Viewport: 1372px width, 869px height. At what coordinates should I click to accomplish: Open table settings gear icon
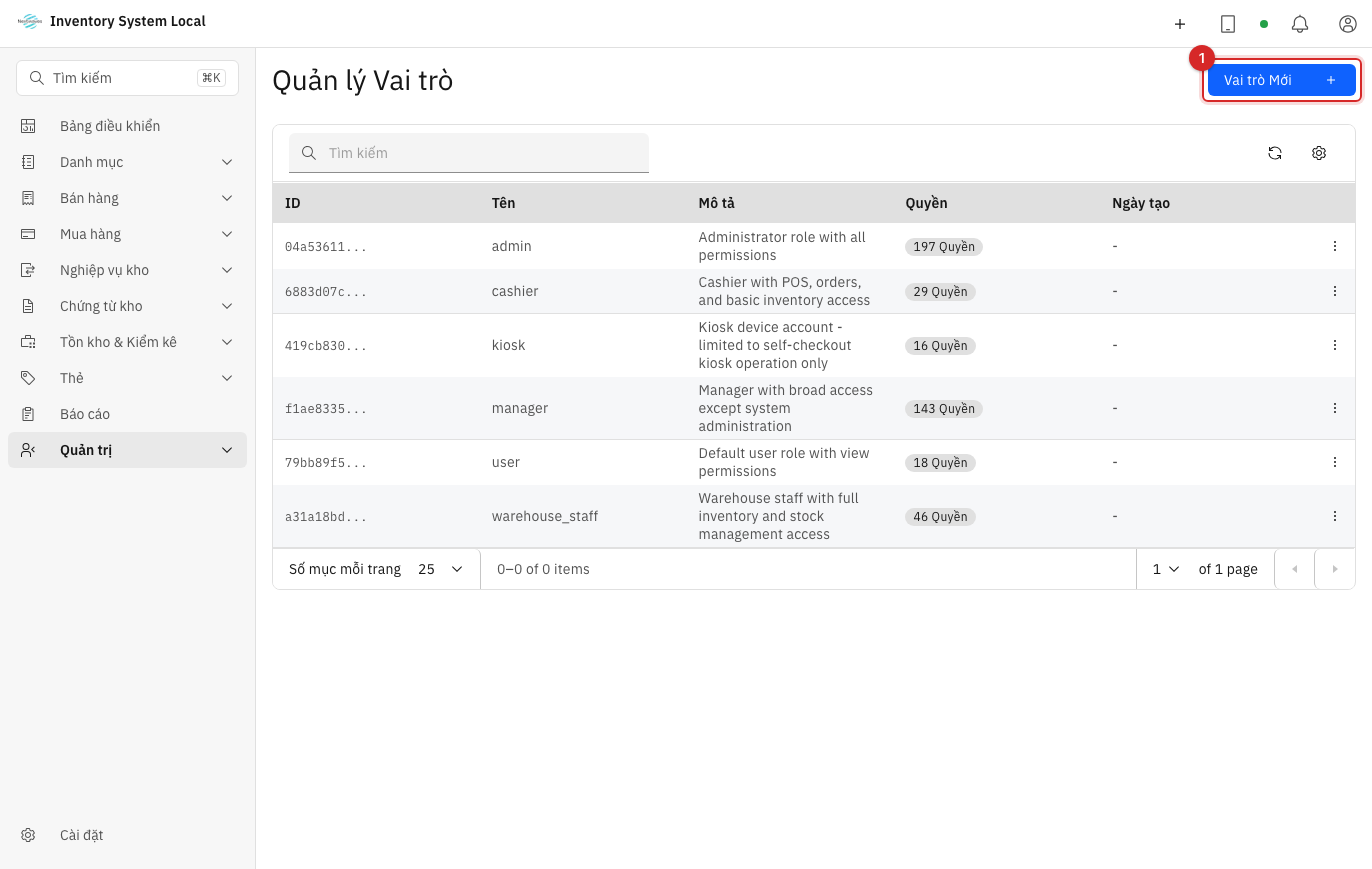pos(1319,153)
